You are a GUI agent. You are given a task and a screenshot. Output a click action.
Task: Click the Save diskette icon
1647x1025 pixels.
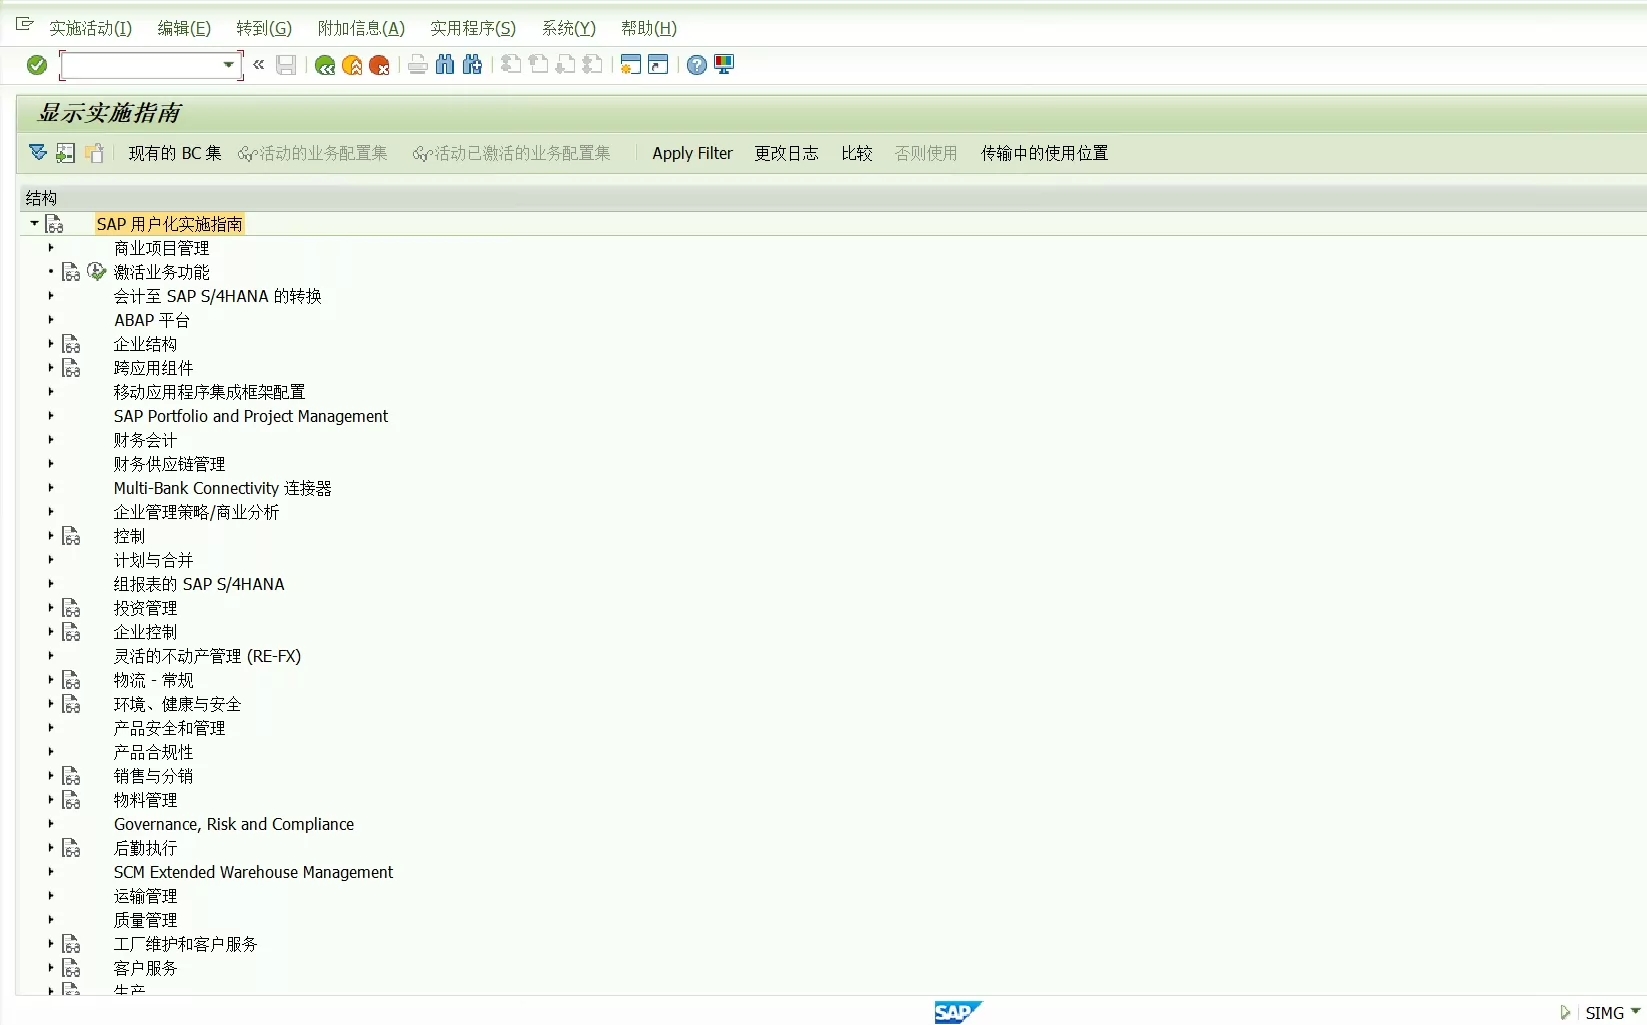coord(286,65)
